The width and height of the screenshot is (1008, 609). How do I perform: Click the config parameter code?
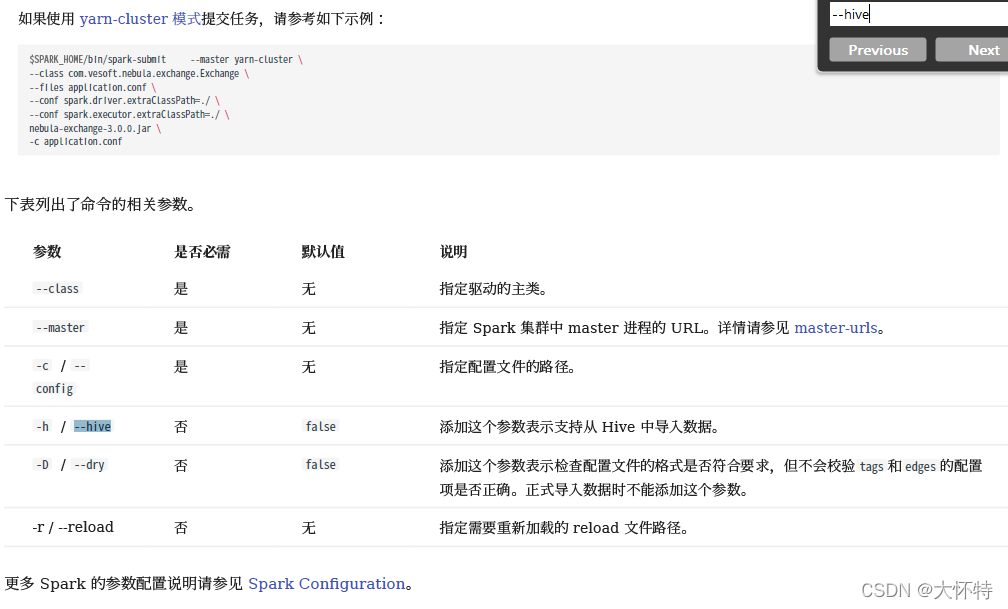pos(55,388)
